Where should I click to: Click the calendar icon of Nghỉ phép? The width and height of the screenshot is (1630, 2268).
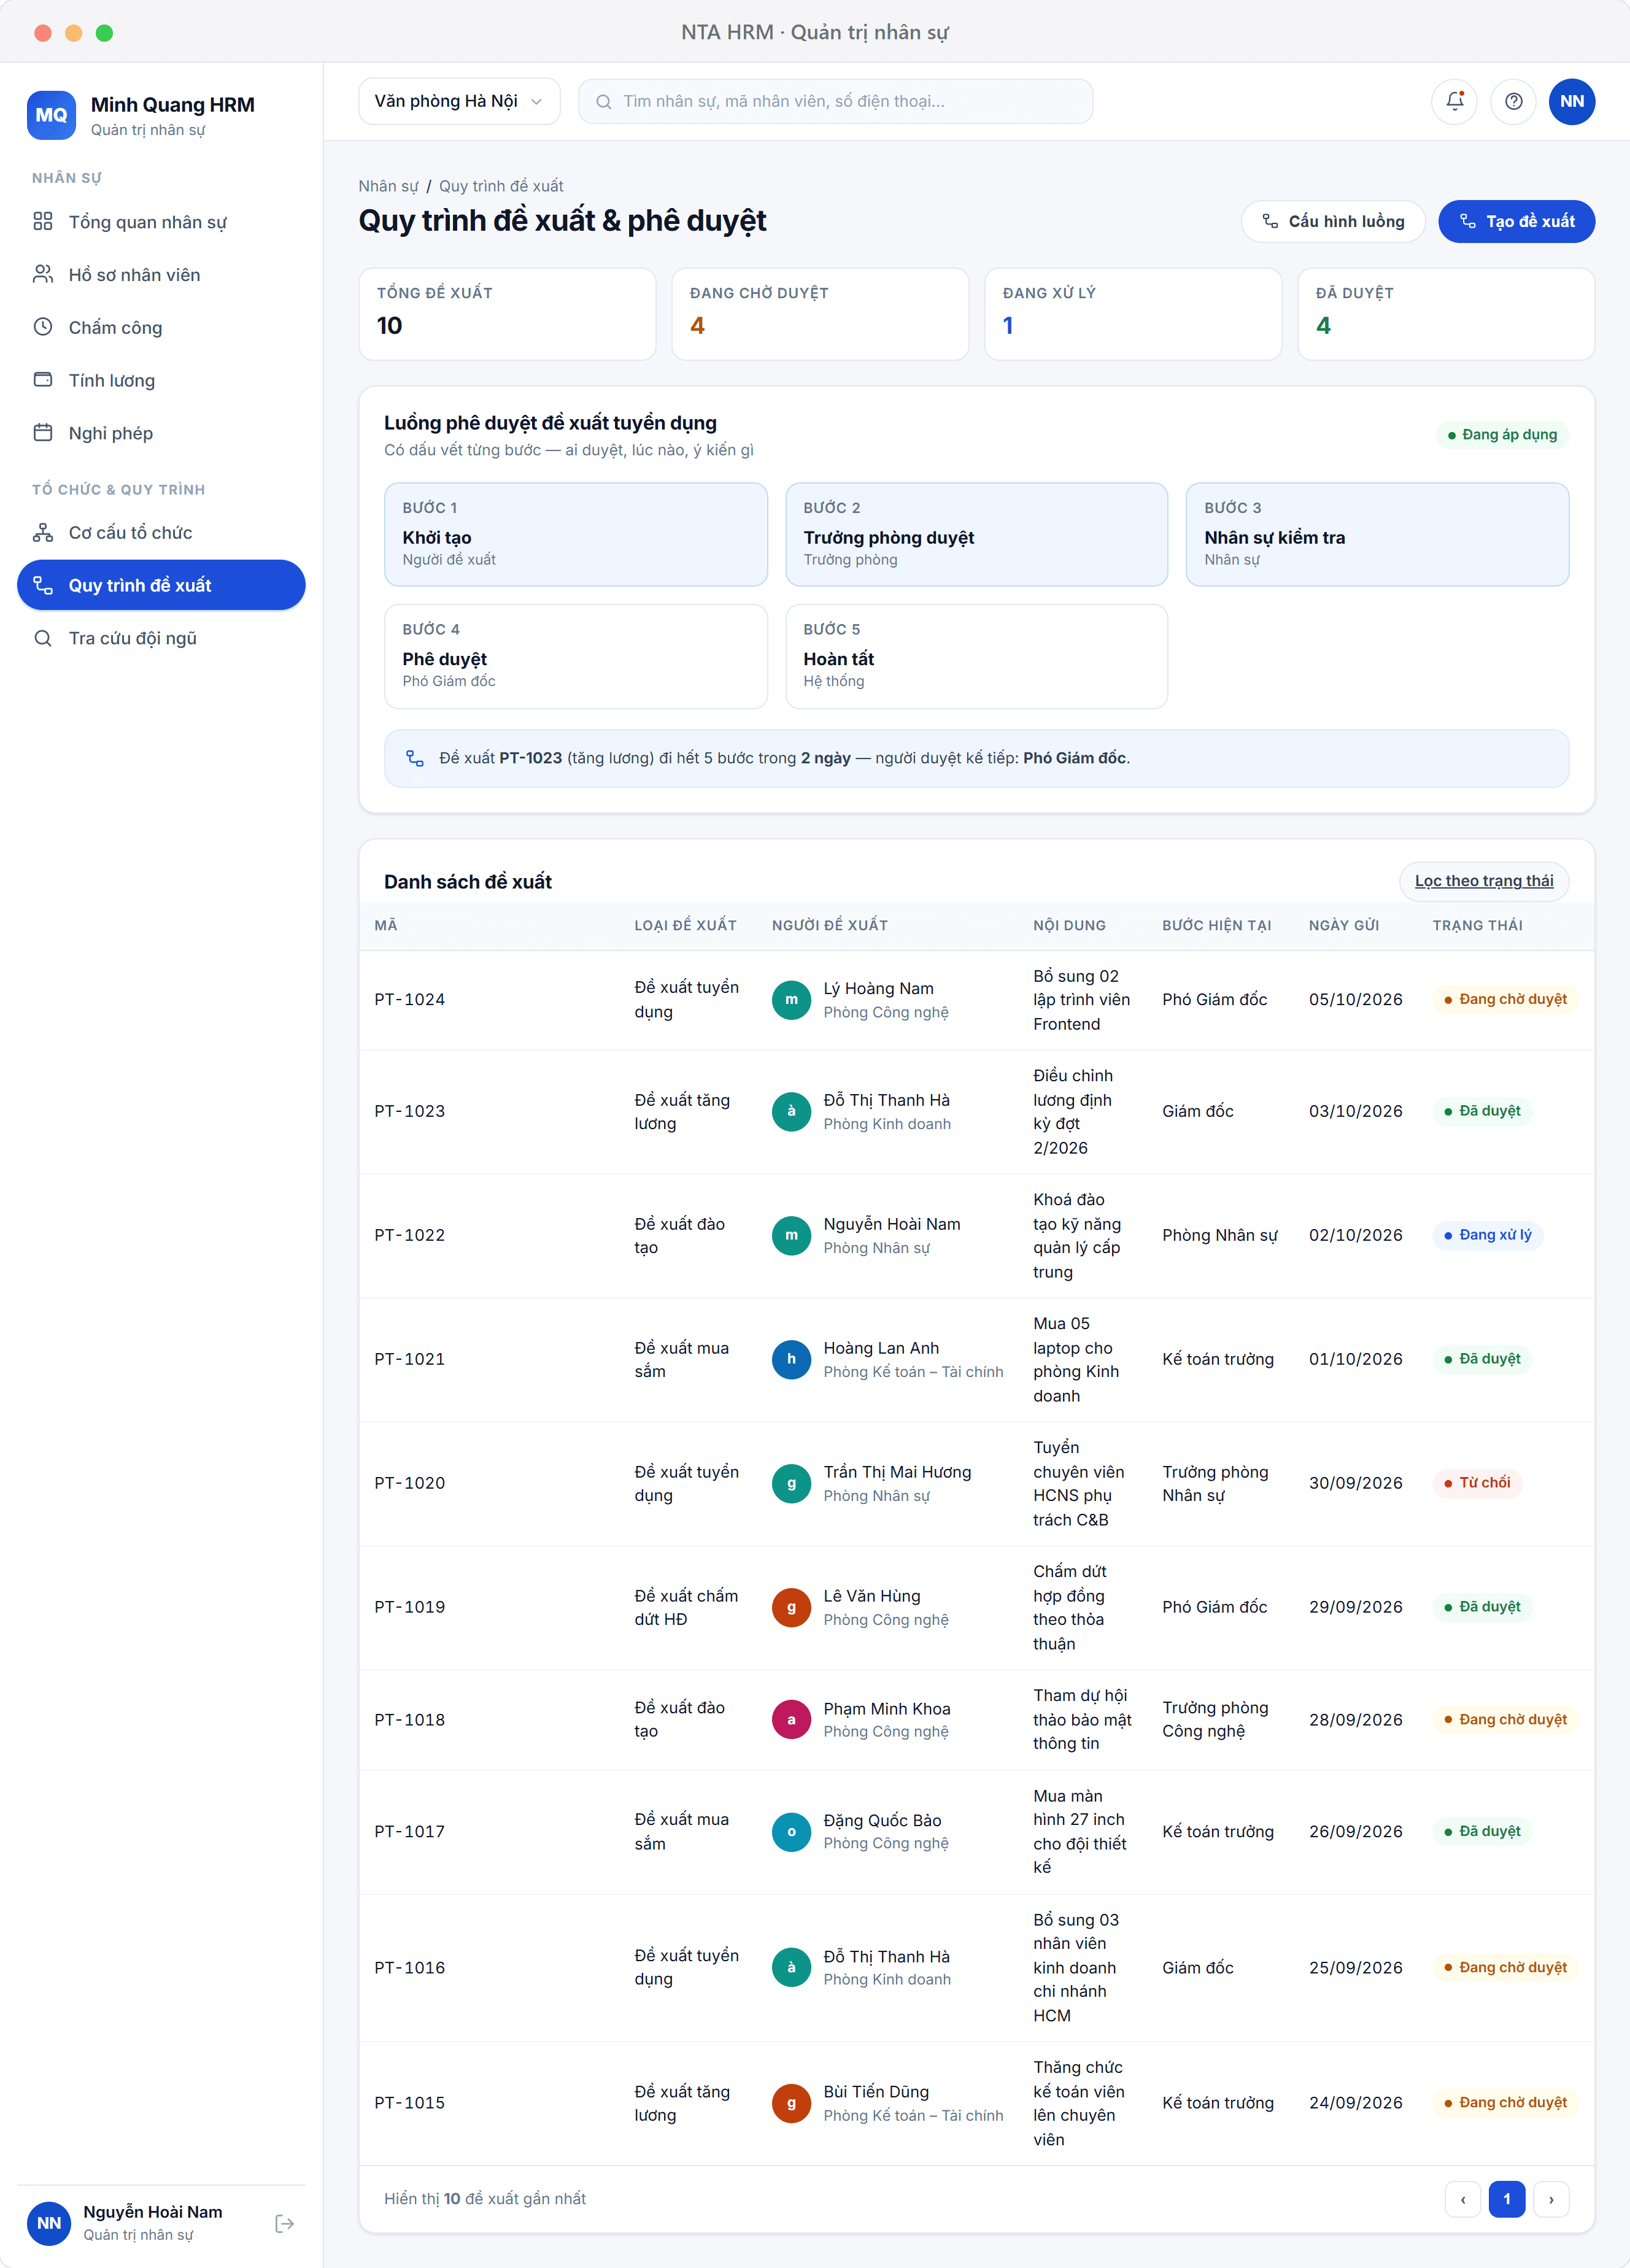point(43,433)
